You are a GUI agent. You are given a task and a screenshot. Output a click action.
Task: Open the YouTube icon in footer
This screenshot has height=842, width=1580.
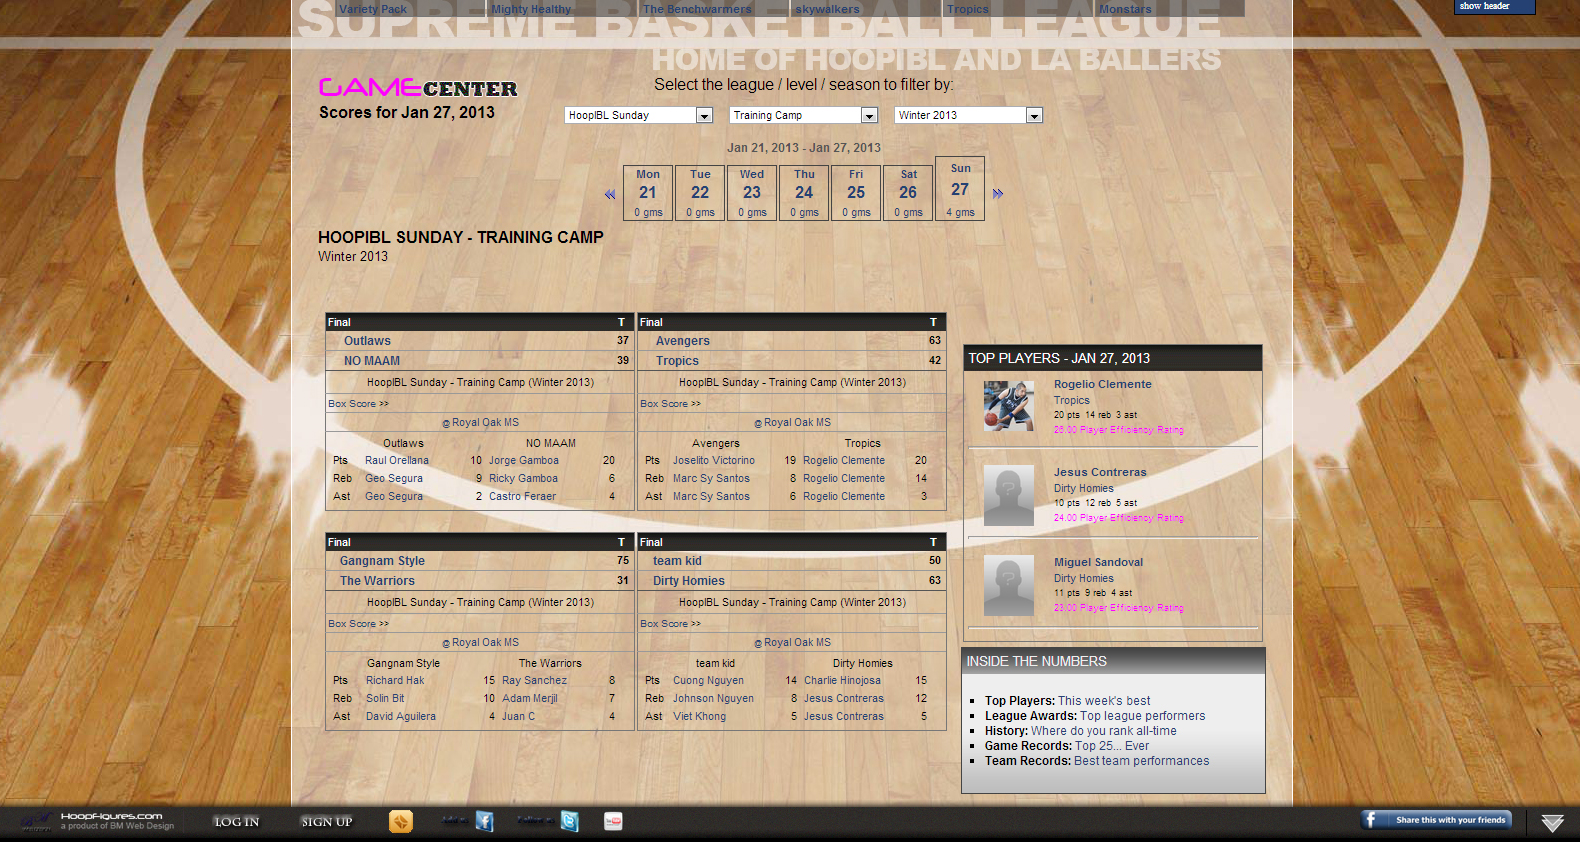click(613, 821)
